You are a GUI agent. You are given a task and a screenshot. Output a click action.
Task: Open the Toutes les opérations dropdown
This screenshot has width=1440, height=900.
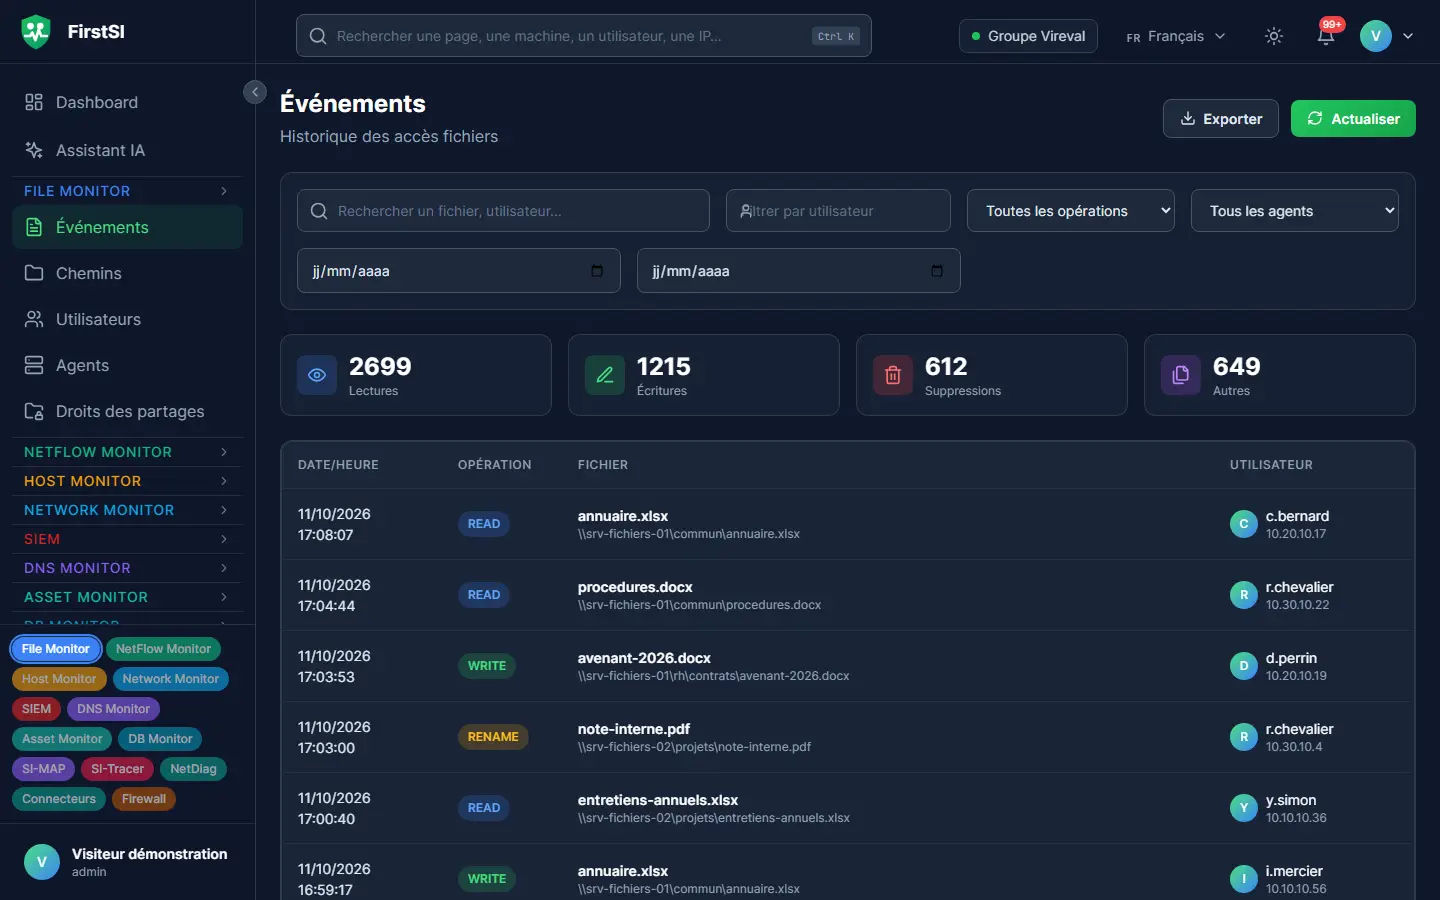click(1071, 211)
